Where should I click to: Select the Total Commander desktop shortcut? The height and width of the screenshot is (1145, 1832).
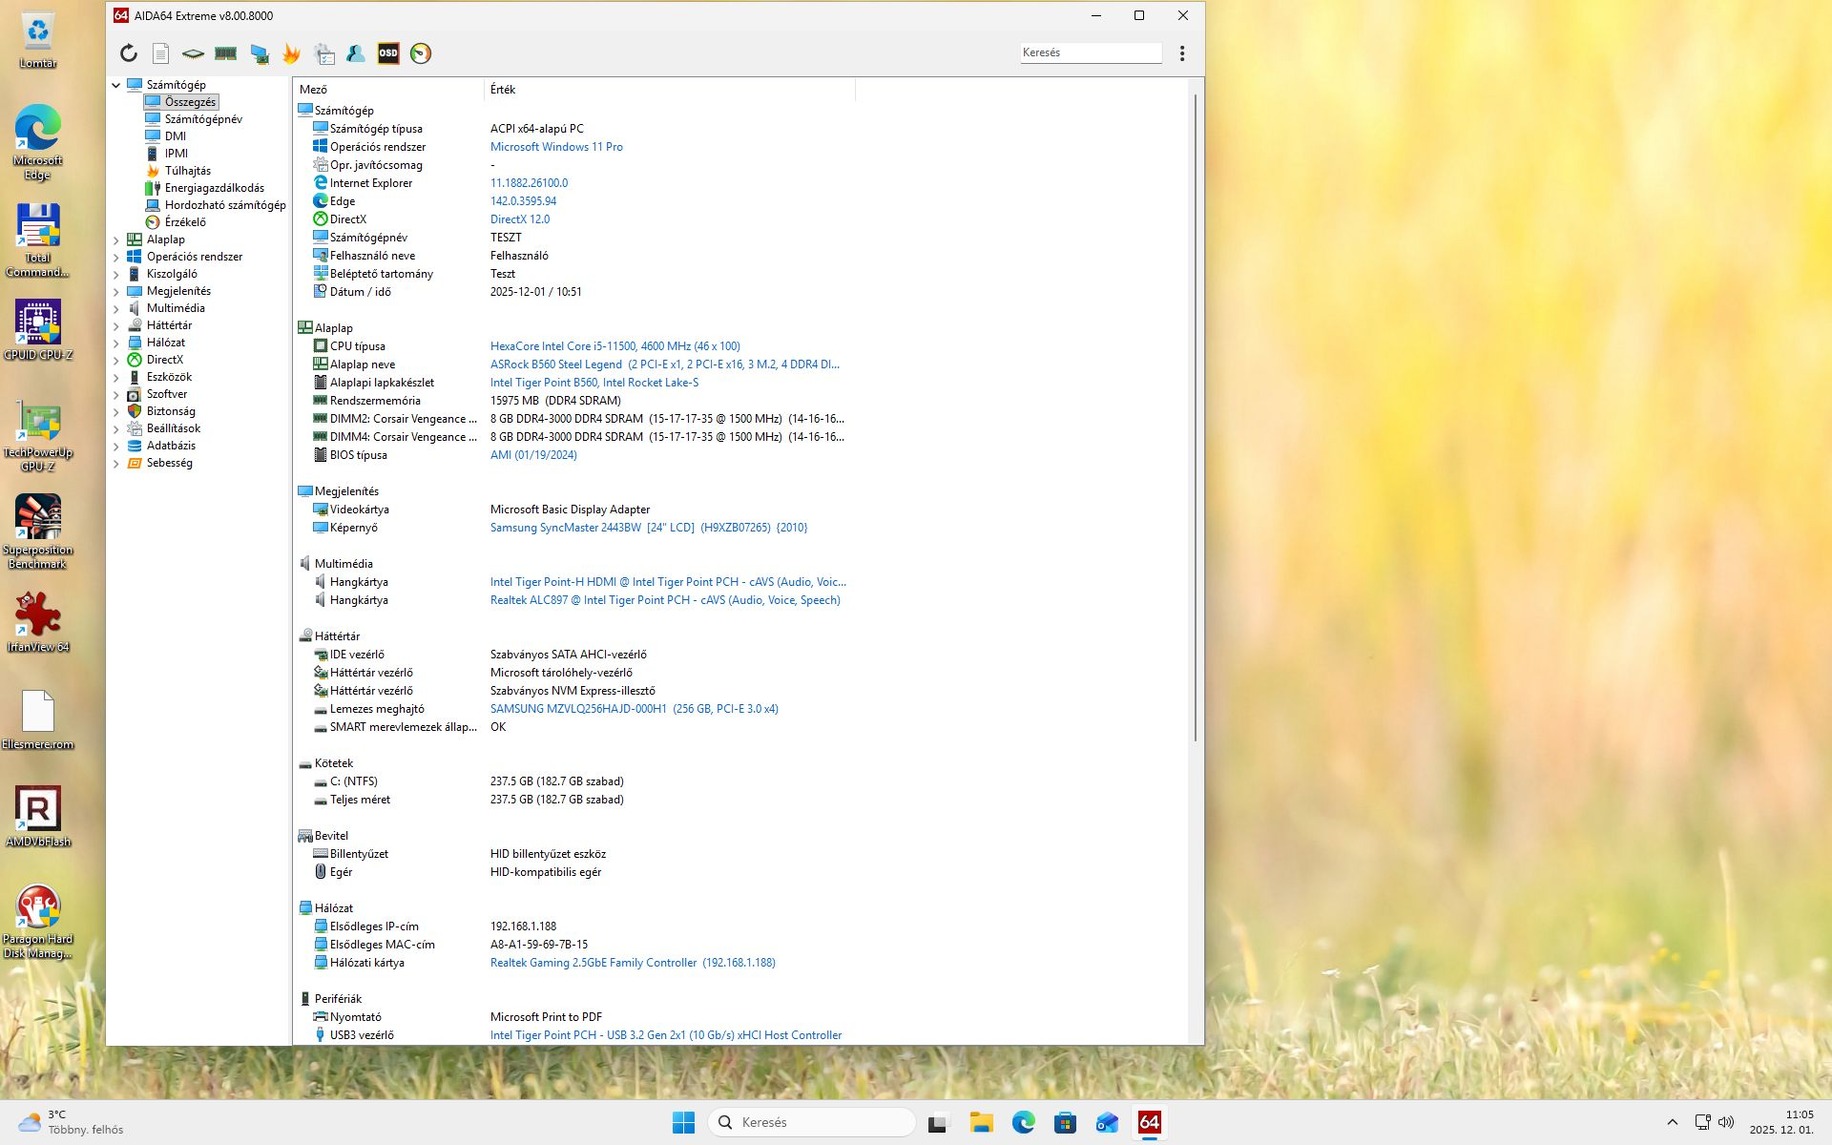pyautogui.click(x=38, y=241)
